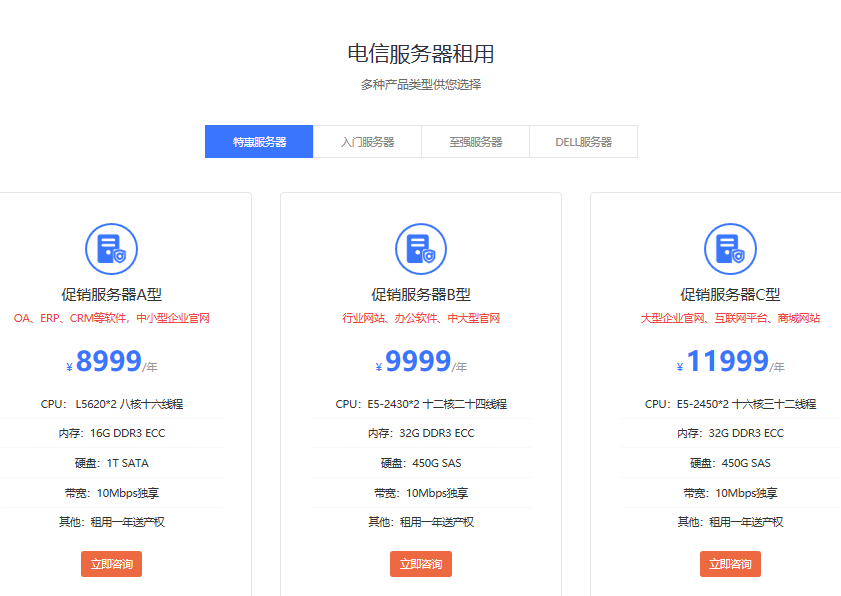Click 其他: 租用一年送产权 in B型 card
Screen dimensions: 841x596
pyautogui.click(x=421, y=522)
